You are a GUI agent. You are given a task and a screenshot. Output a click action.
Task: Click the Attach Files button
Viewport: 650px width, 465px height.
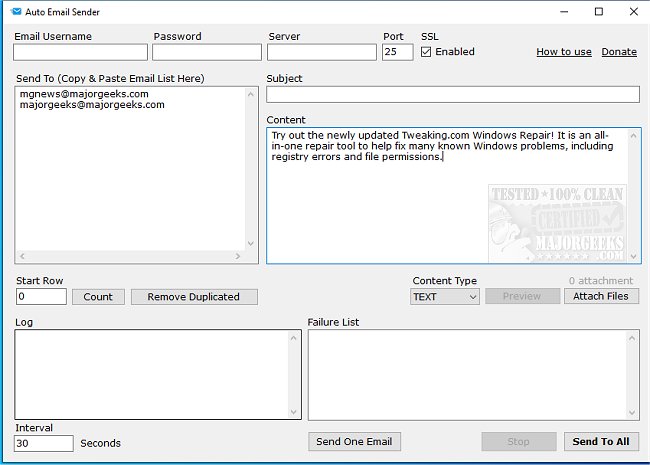[x=601, y=296]
